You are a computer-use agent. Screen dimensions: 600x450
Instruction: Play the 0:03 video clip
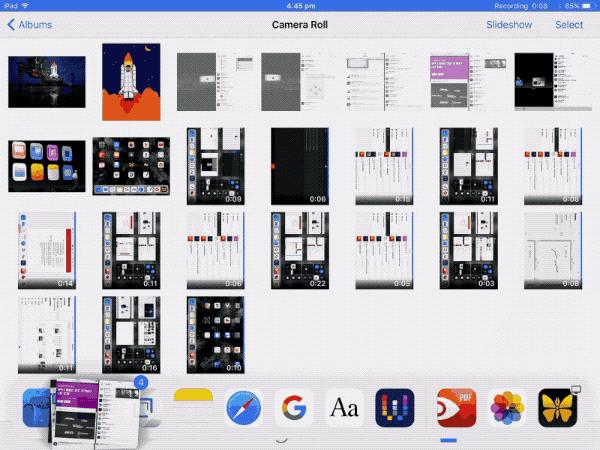click(468, 250)
